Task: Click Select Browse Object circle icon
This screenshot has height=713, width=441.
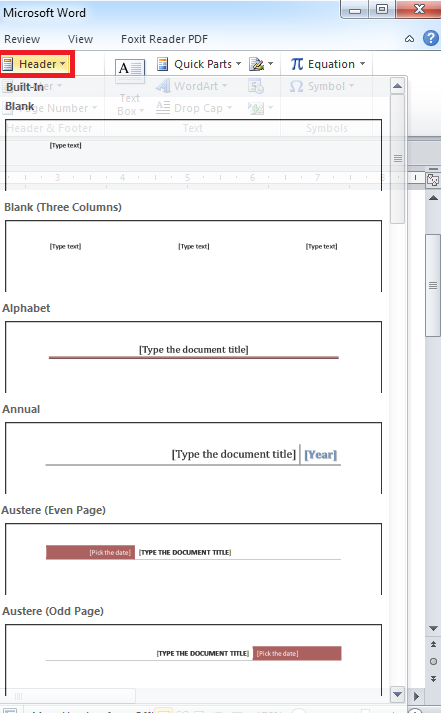Action: tap(433, 662)
